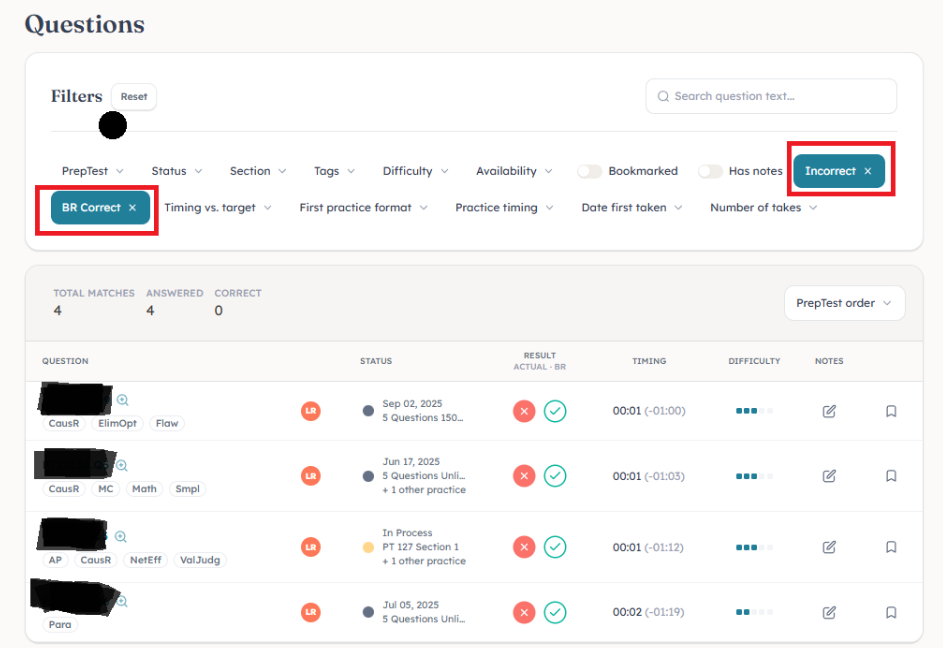Click red incorrect result icon in first row

[524, 411]
